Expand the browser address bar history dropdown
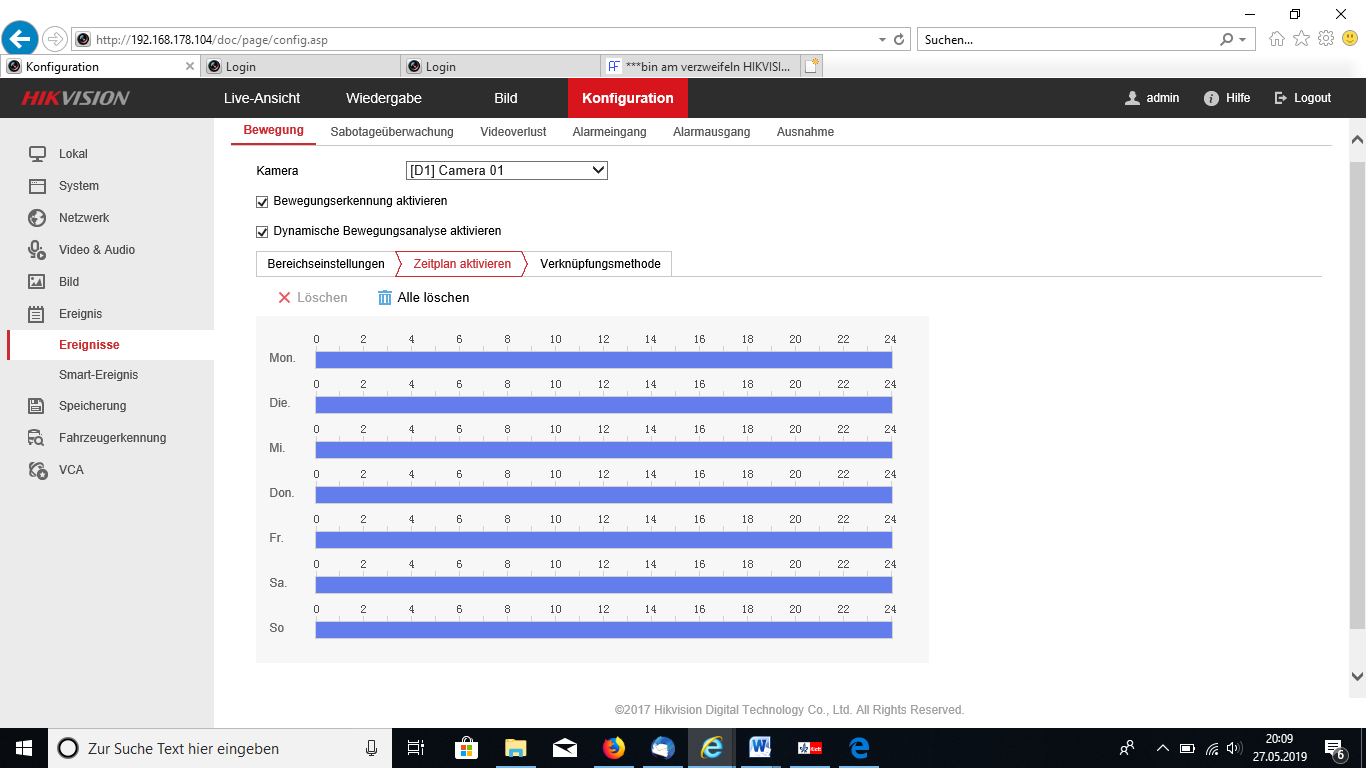This screenshot has width=1366, height=768. click(882, 40)
